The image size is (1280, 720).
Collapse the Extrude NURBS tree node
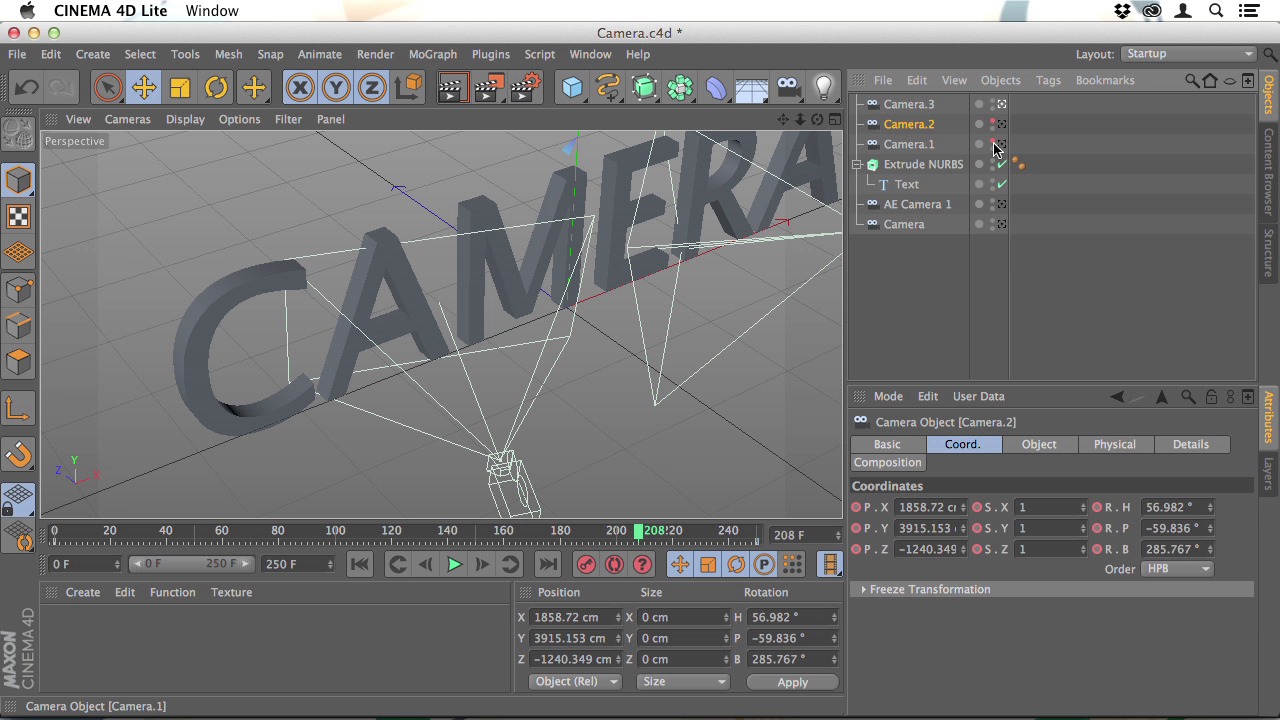tap(857, 164)
